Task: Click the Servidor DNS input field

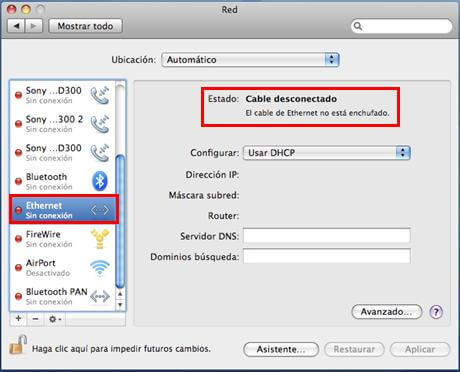Action: [327, 236]
